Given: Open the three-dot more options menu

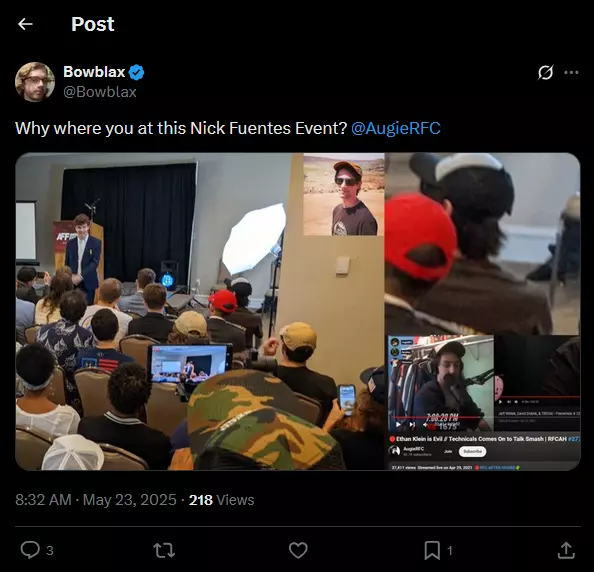Looking at the screenshot, I should pyautogui.click(x=571, y=72).
